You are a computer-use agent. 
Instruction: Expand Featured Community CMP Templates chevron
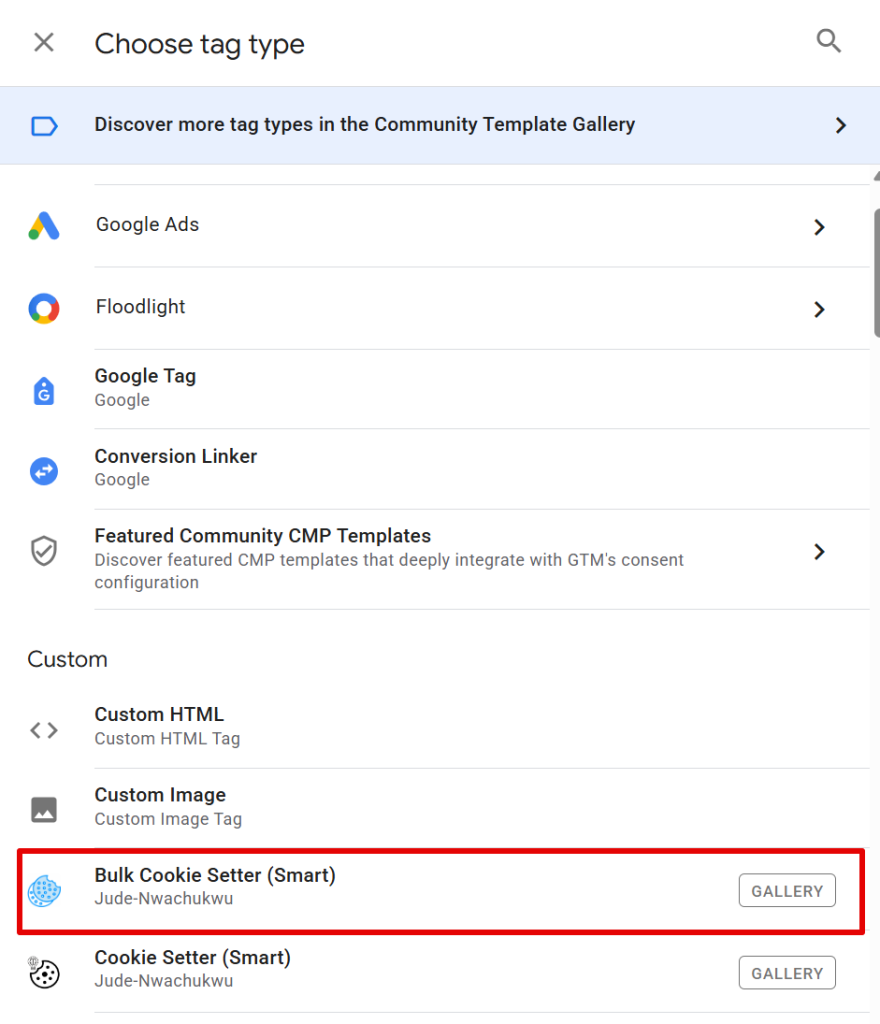tap(819, 551)
